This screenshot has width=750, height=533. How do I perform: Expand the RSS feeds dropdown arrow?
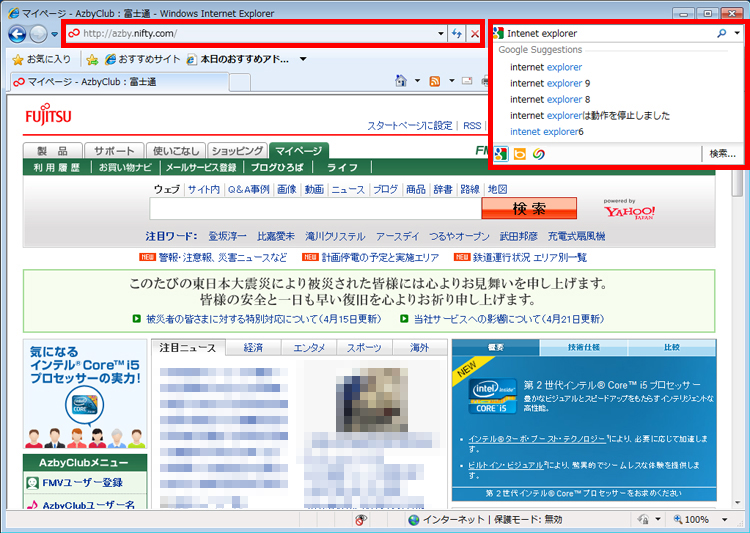[452, 81]
